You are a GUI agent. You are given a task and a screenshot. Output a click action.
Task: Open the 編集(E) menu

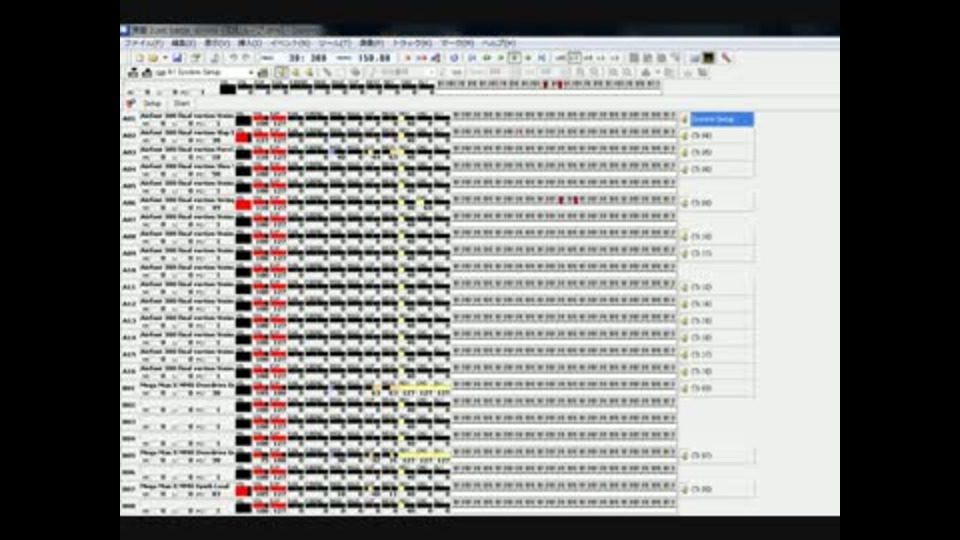pos(183,43)
